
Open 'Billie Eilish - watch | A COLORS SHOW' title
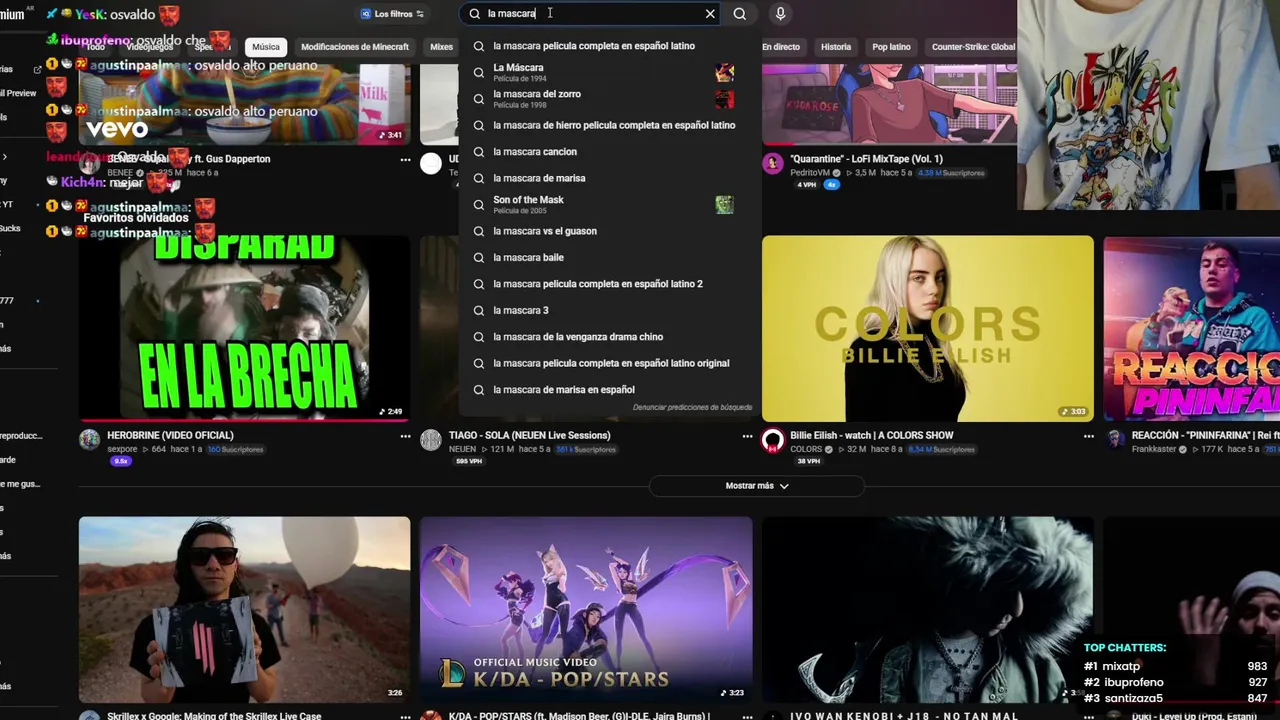[x=871, y=436]
